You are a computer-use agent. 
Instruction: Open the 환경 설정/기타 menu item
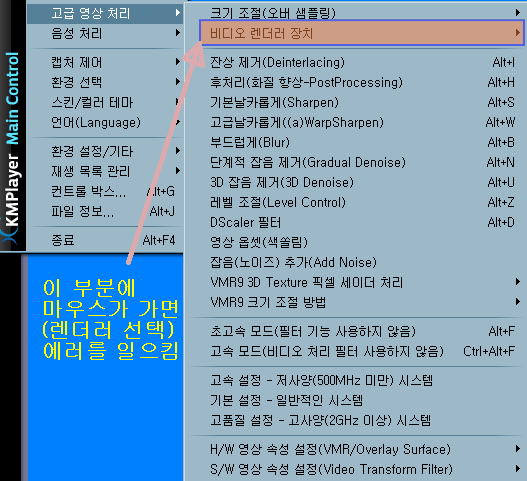pos(105,151)
